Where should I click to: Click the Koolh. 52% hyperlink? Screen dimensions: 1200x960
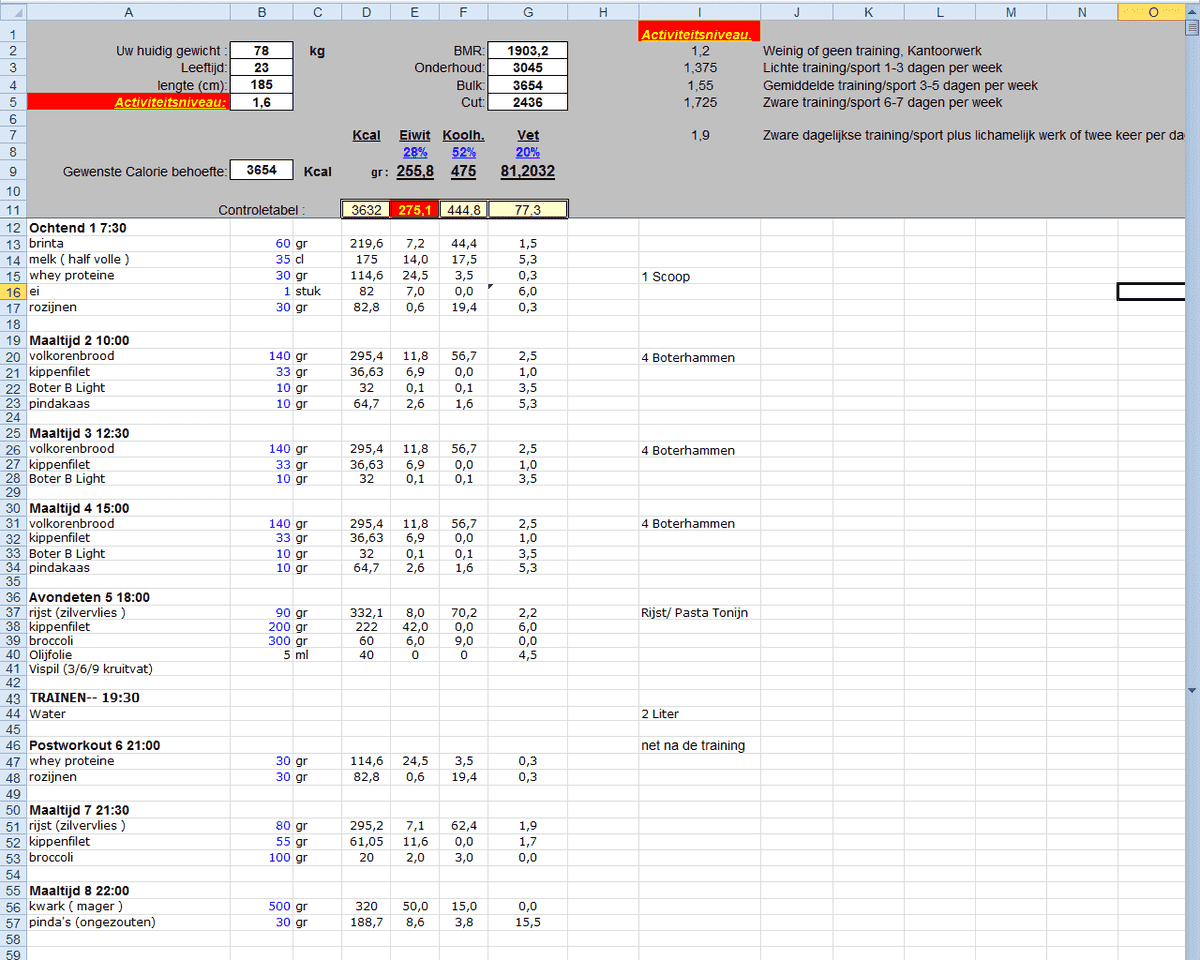tap(463, 152)
